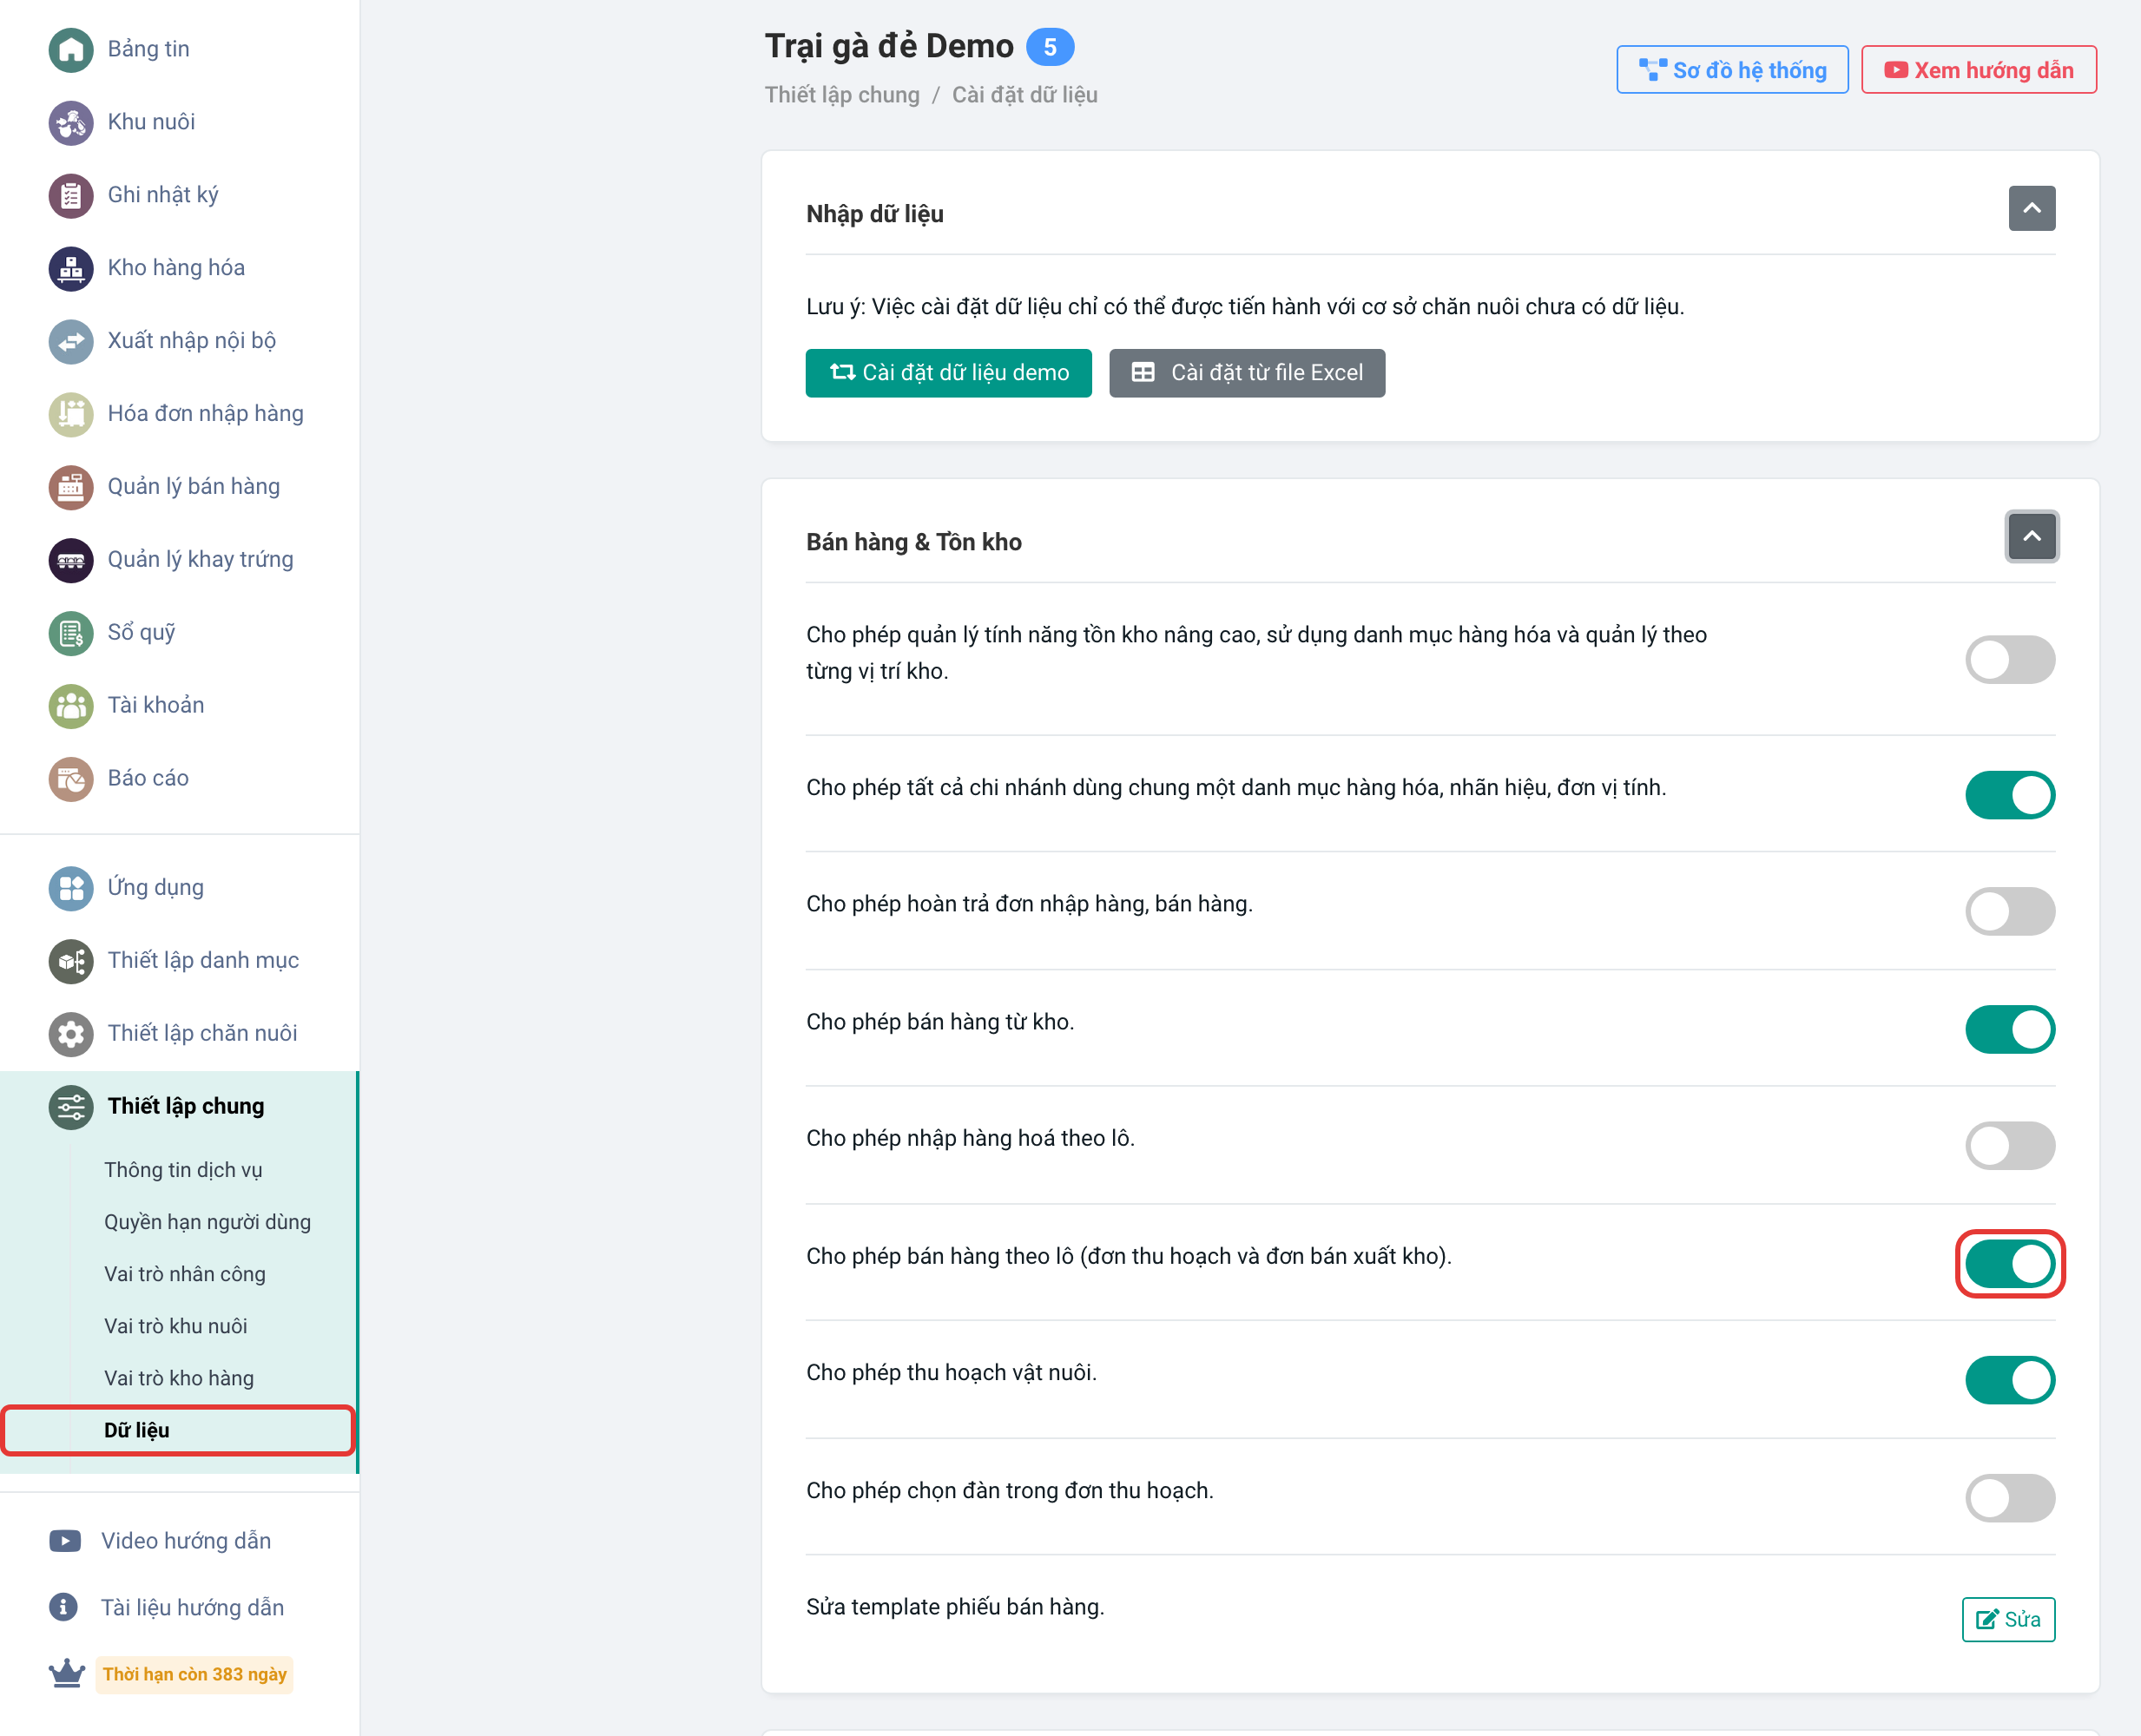The image size is (2141, 1736).
Task: Open the Thiết lập danh mục icon
Action: click(x=71, y=961)
